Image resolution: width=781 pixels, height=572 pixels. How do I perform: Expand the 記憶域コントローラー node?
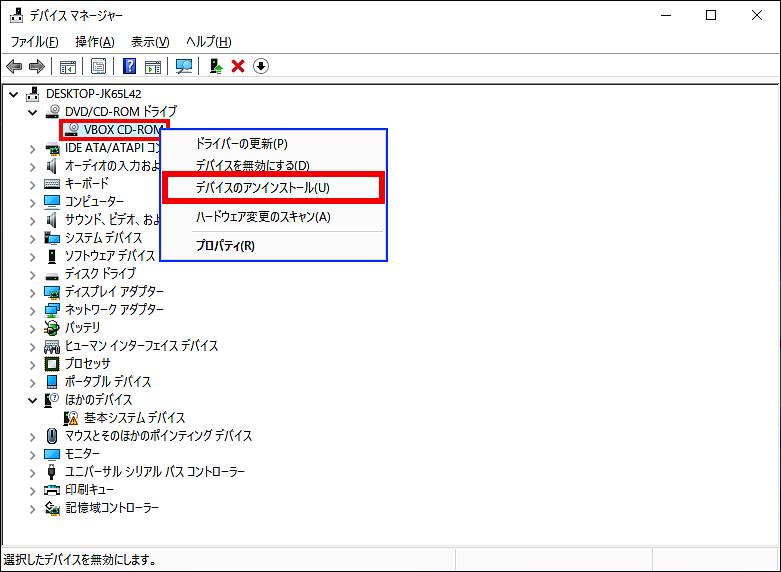click(x=32, y=509)
